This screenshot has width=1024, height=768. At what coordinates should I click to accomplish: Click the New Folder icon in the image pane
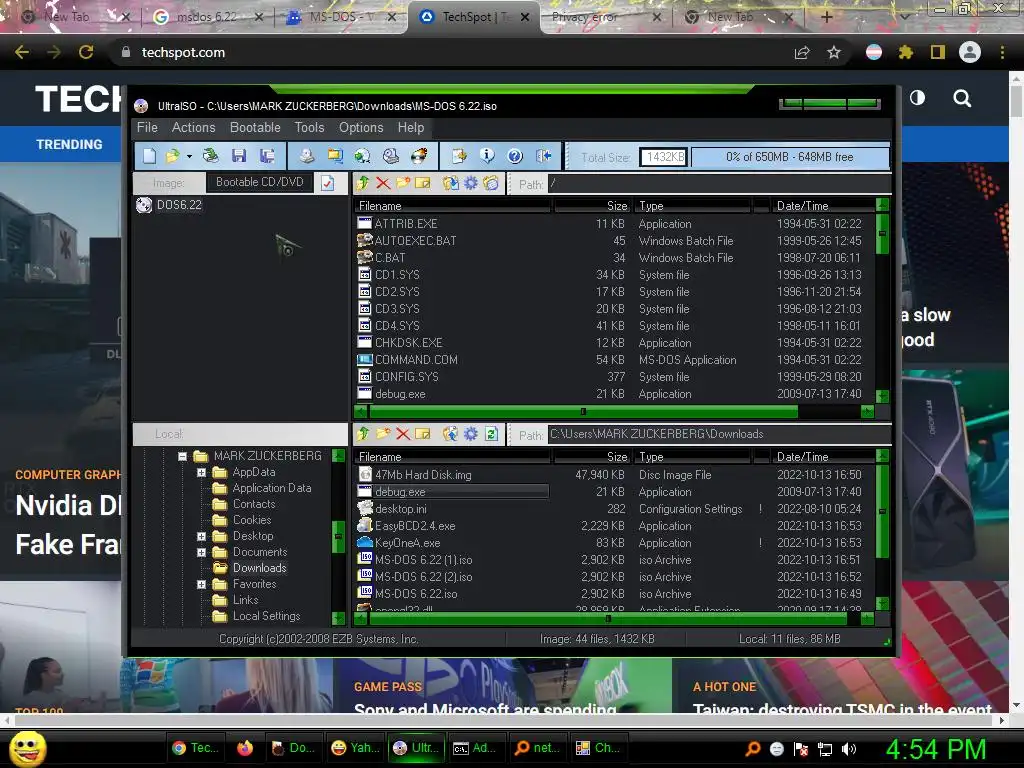click(x=403, y=184)
